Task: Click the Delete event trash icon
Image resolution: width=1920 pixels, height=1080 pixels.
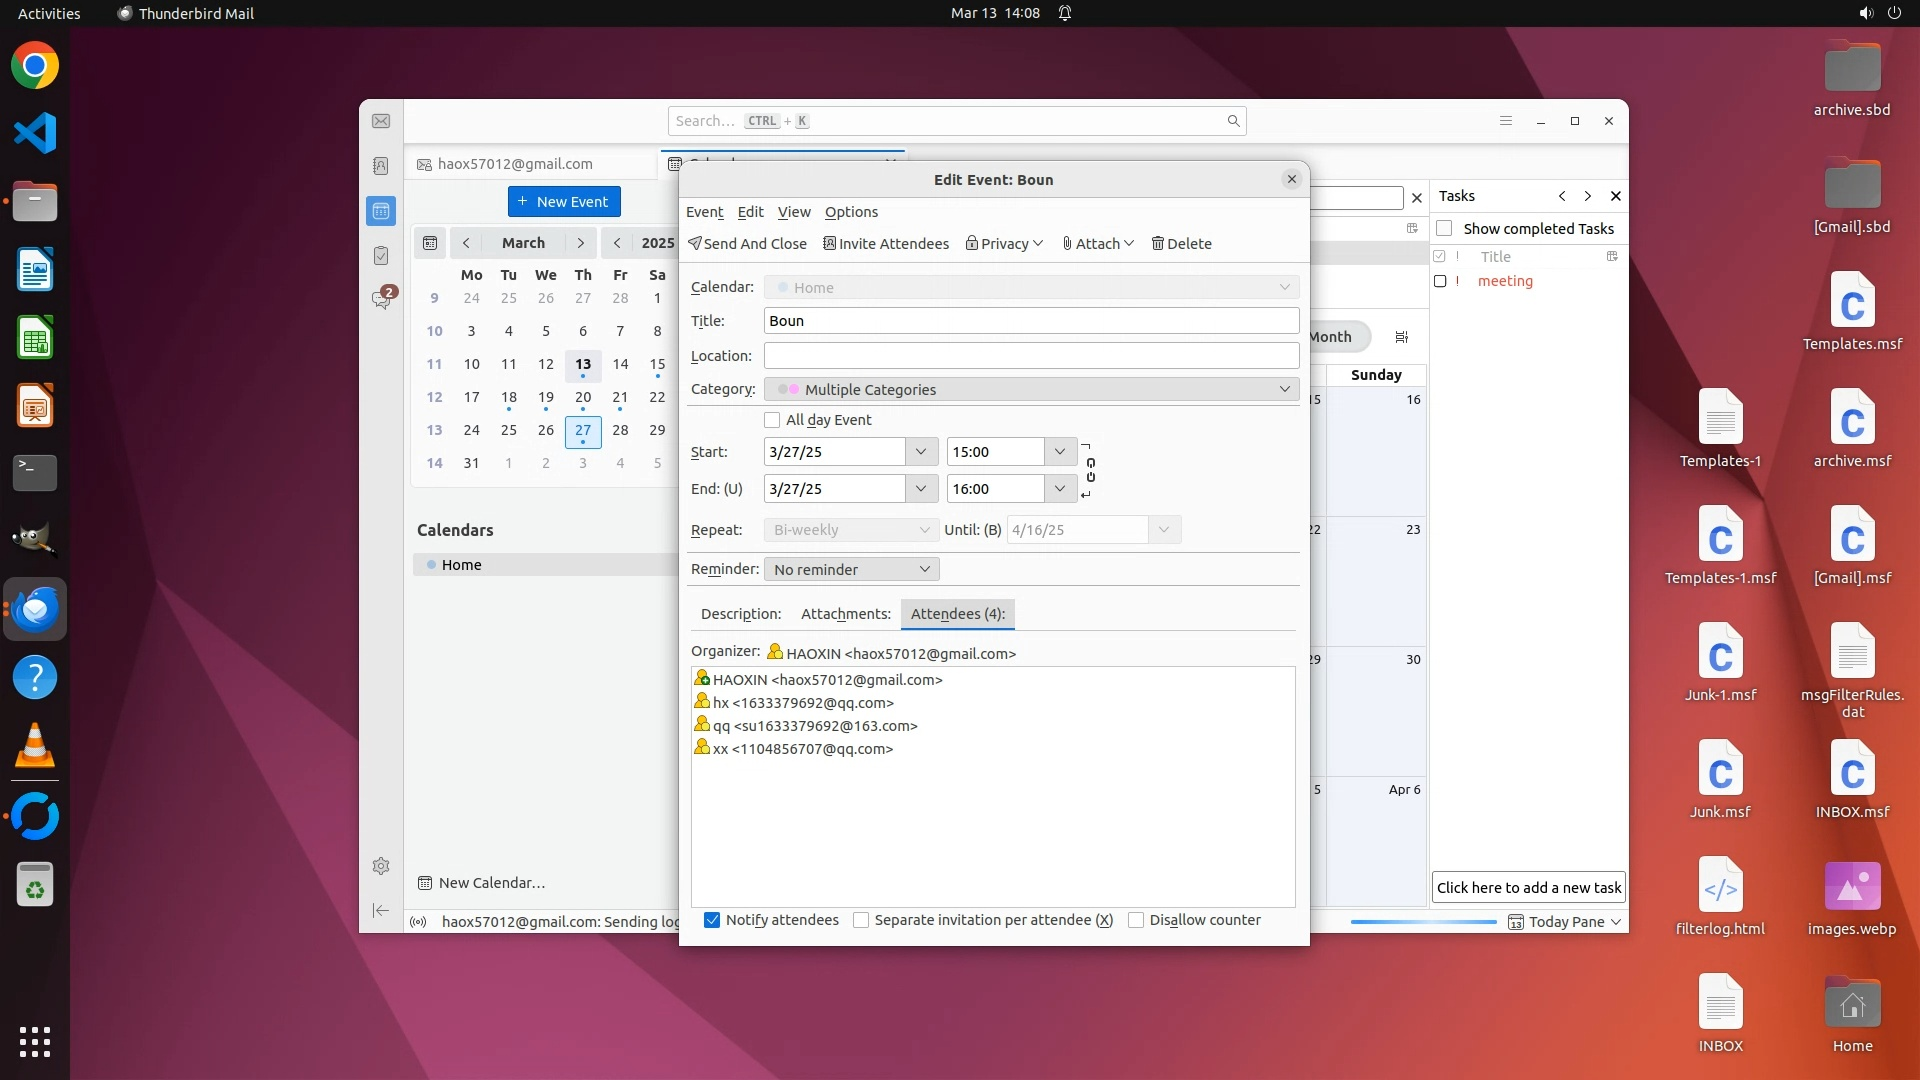Action: click(x=1158, y=244)
